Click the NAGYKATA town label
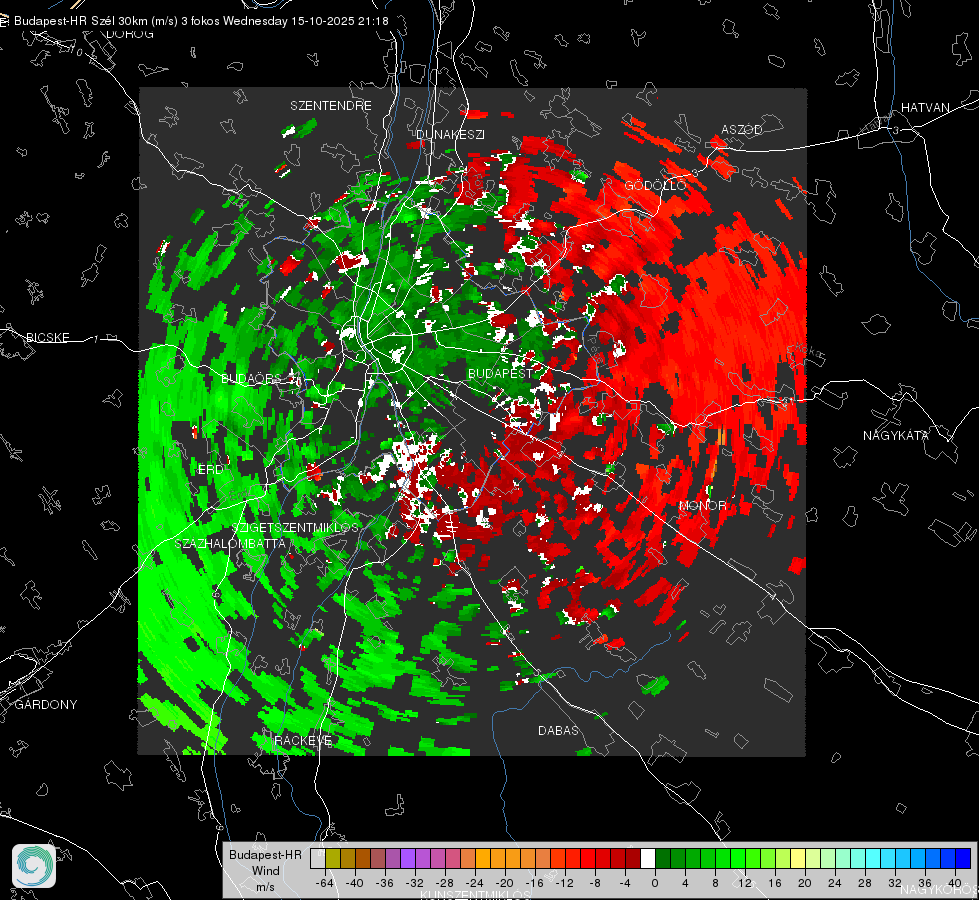Viewport: 979px width, 900px height. click(896, 435)
